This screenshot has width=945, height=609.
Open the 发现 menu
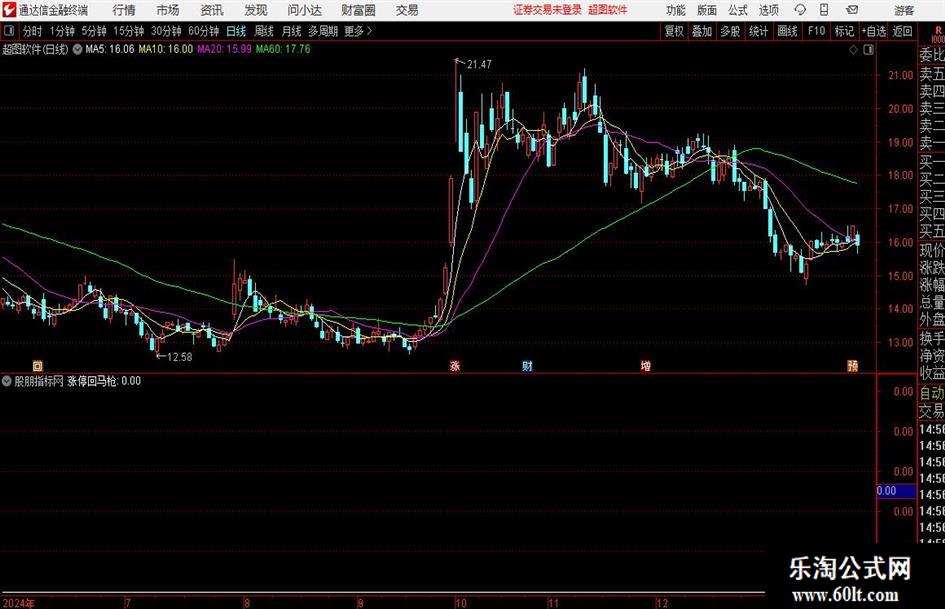click(256, 10)
